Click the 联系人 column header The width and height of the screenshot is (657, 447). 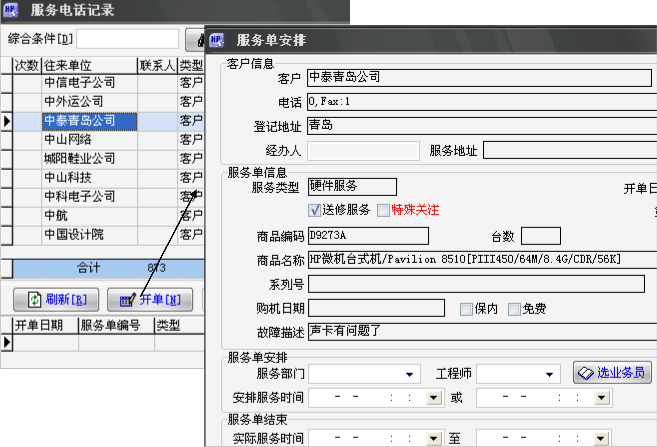coord(158,65)
